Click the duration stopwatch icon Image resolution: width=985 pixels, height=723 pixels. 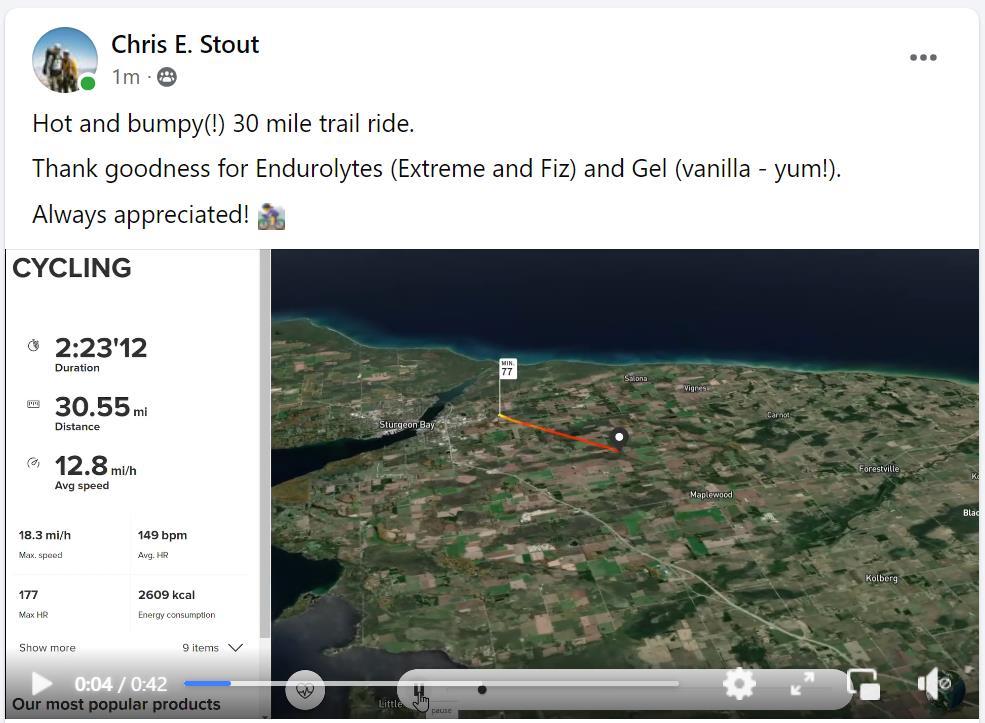[33, 345]
